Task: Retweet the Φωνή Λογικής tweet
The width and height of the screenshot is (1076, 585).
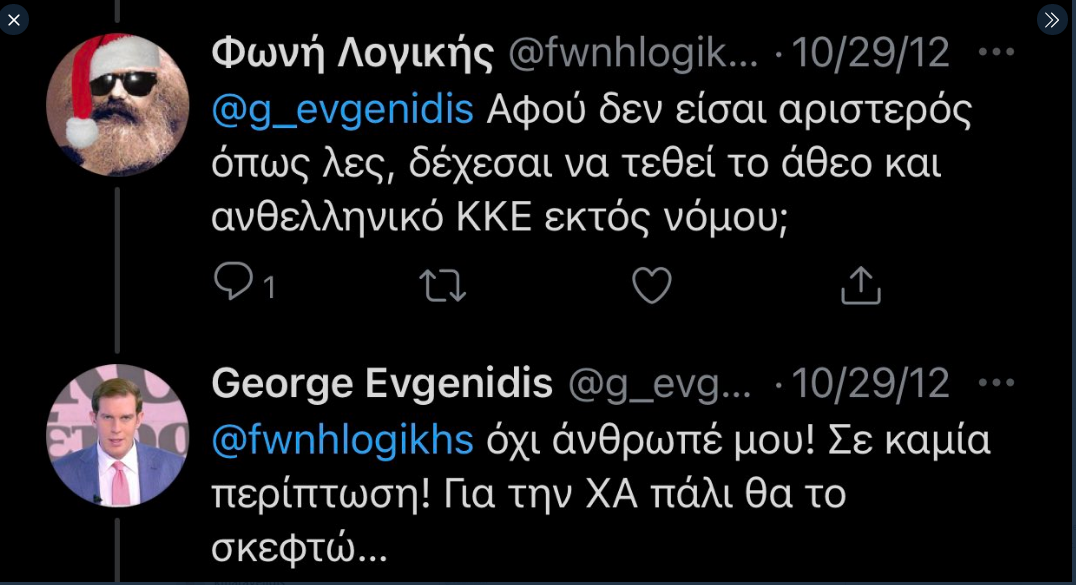Action: 442,286
